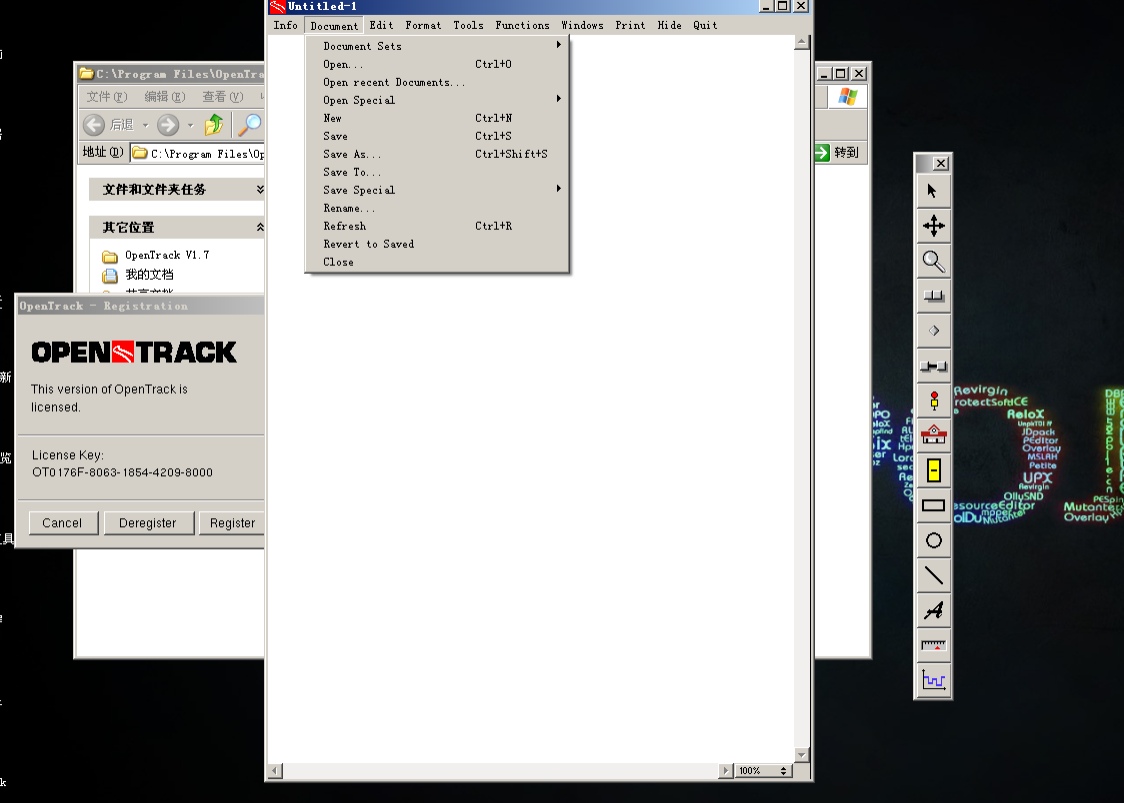Click Deregister button

(x=148, y=523)
